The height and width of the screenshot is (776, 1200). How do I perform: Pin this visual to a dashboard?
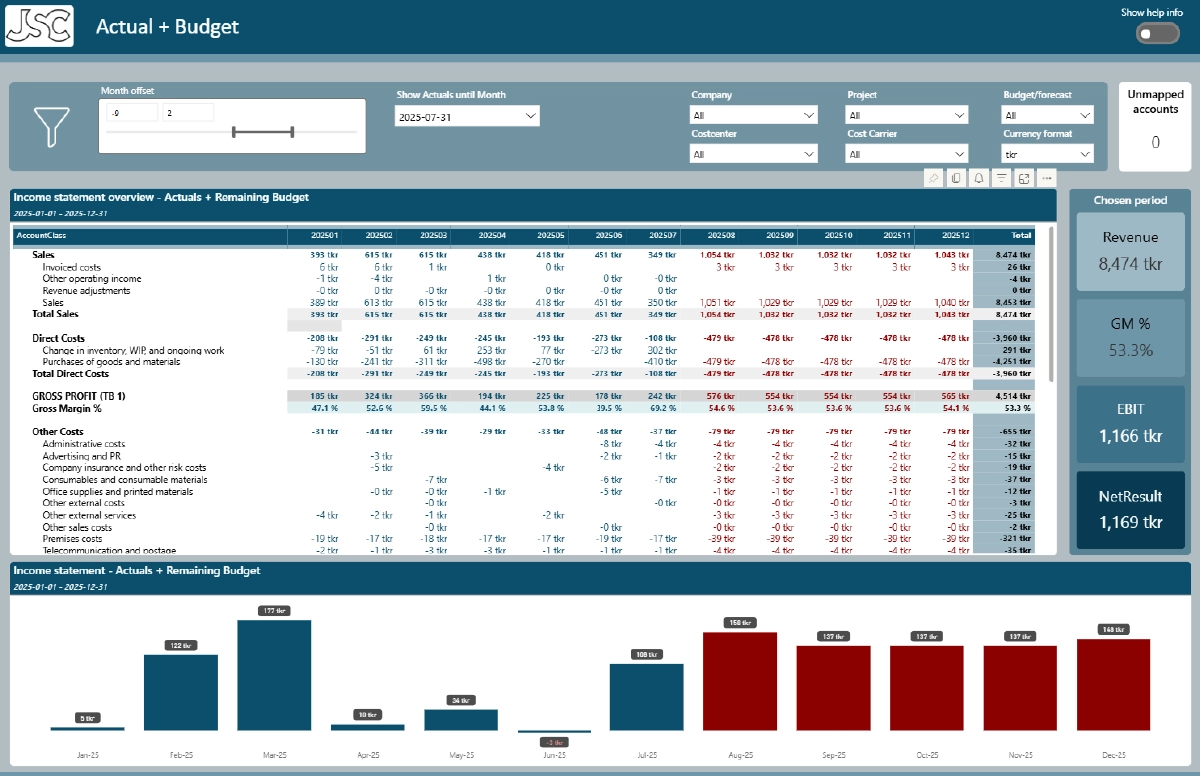point(933,177)
